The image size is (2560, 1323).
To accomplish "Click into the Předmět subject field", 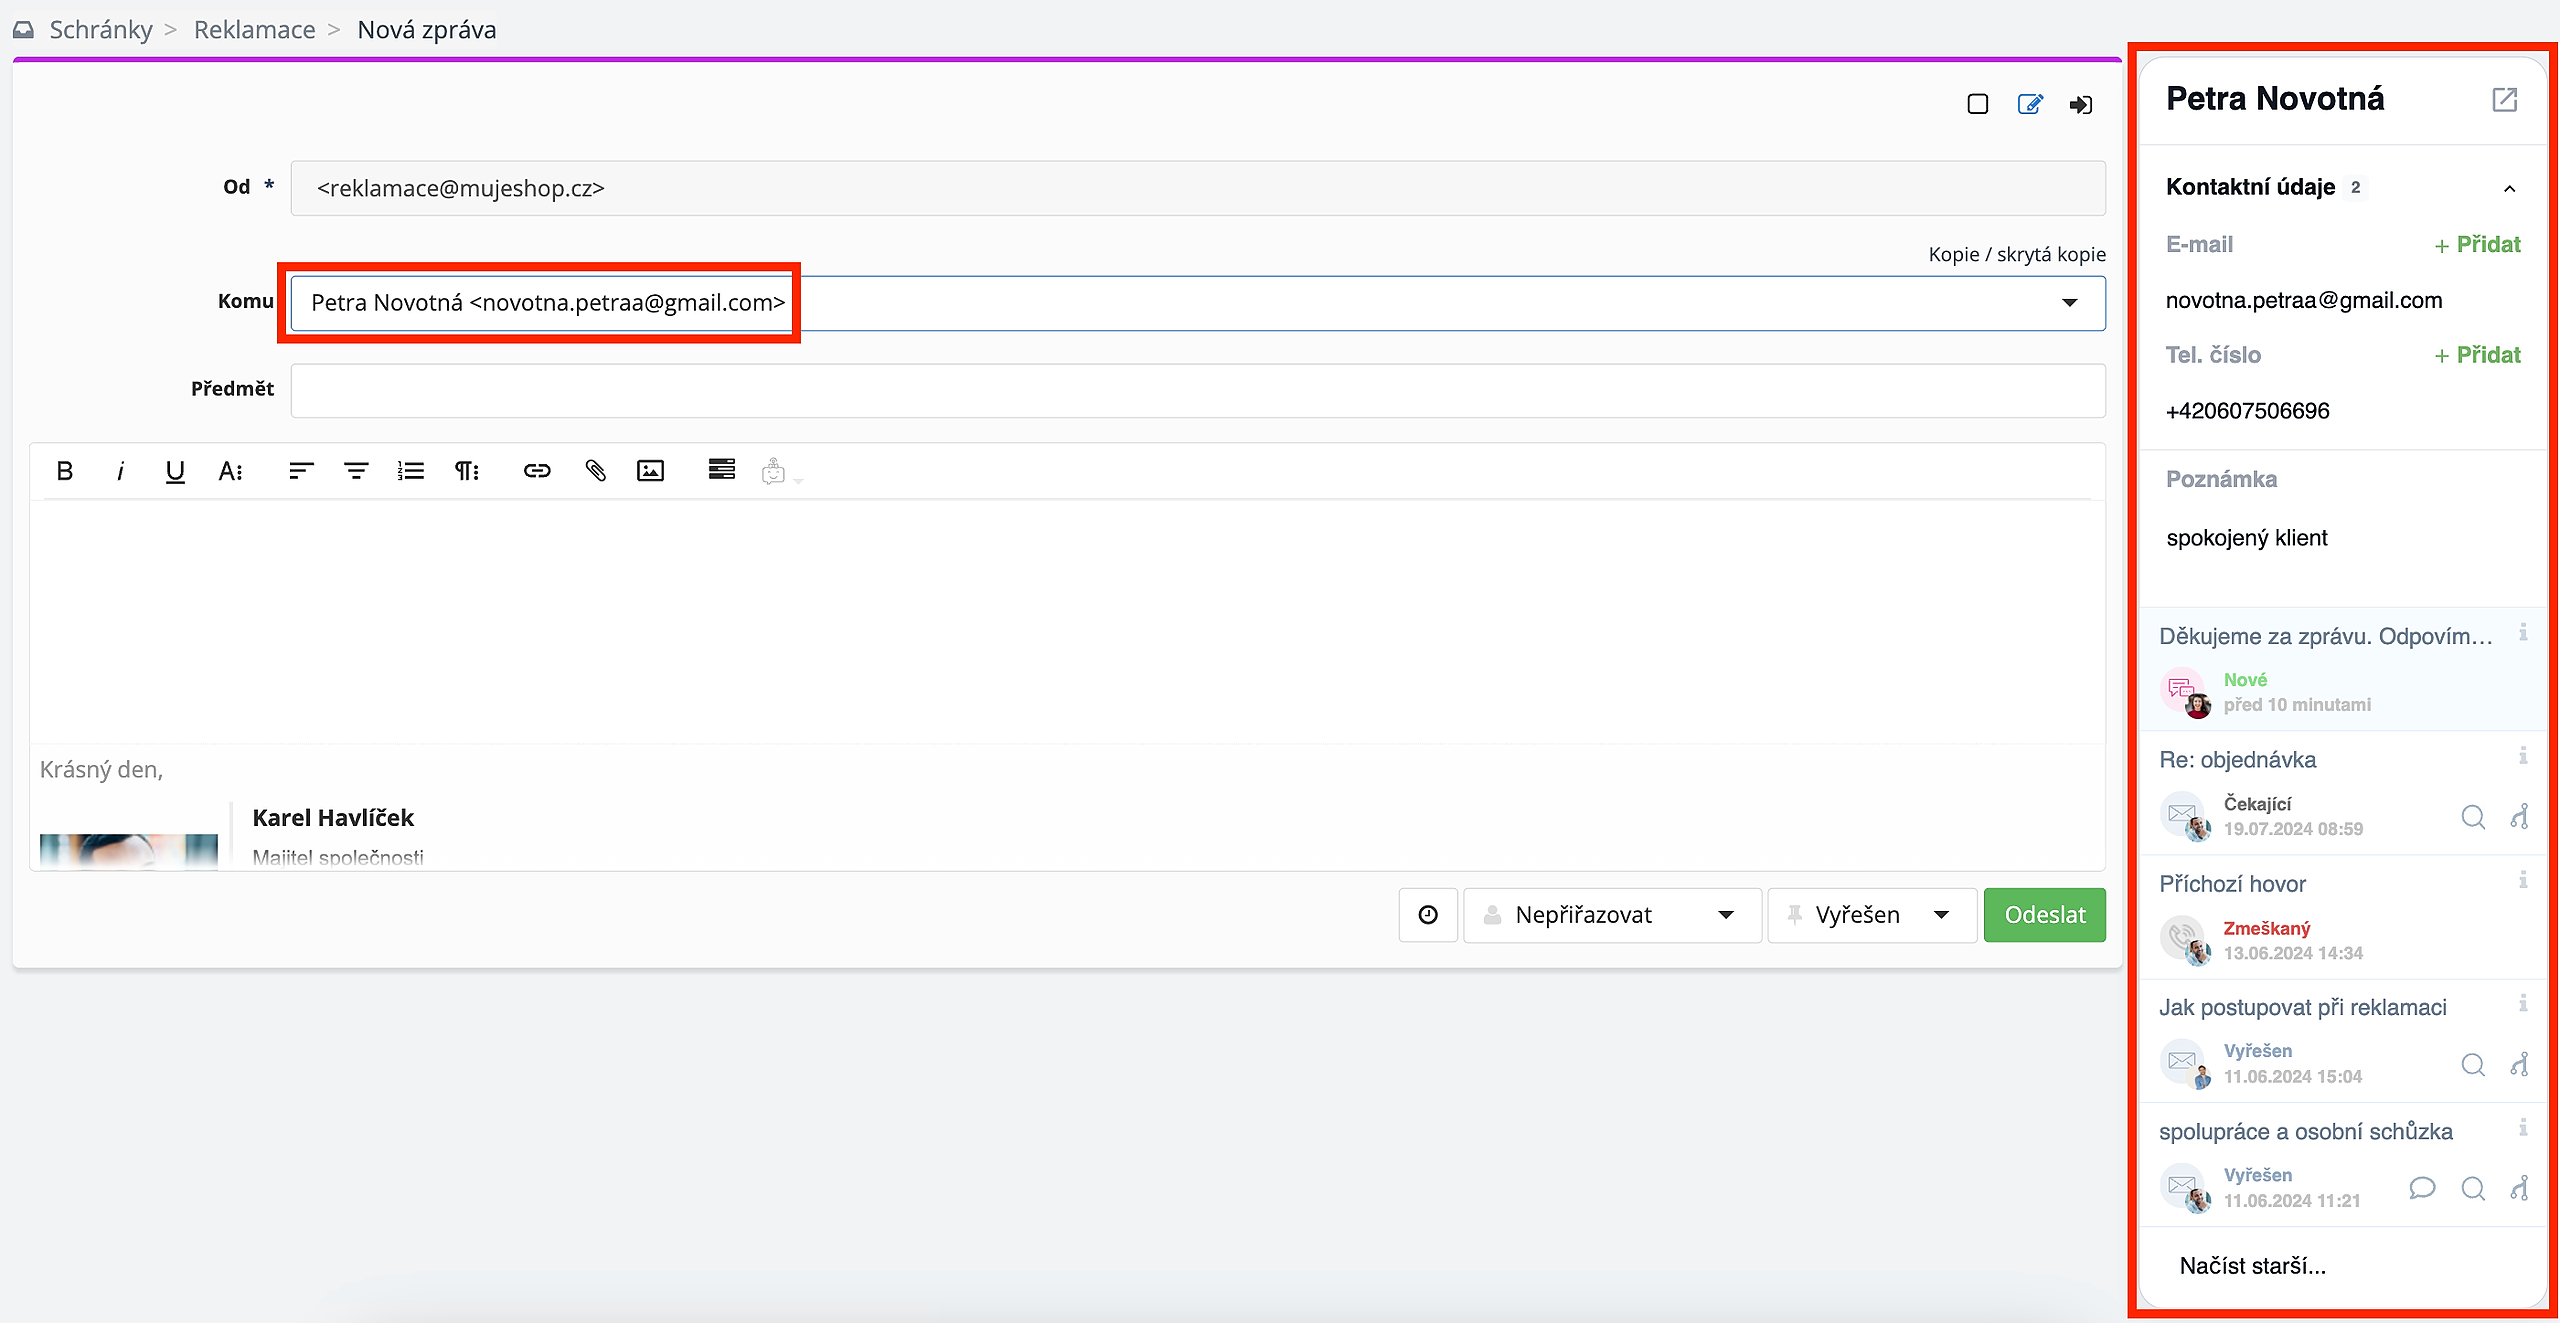I will (1197, 390).
